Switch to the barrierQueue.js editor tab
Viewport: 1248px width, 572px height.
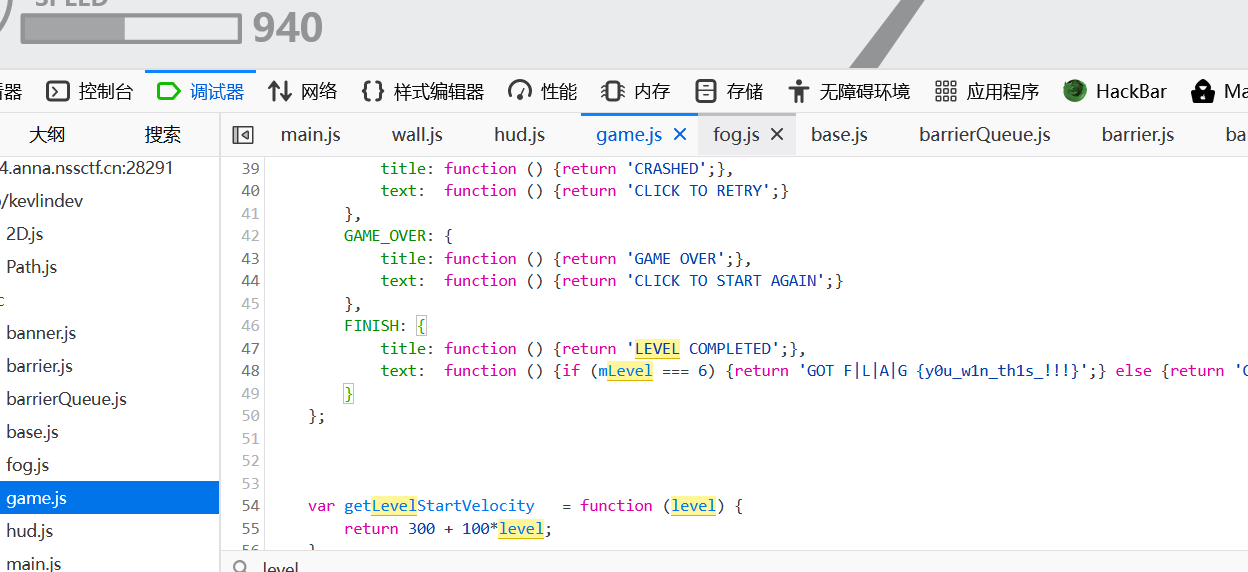(x=984, y=135)
